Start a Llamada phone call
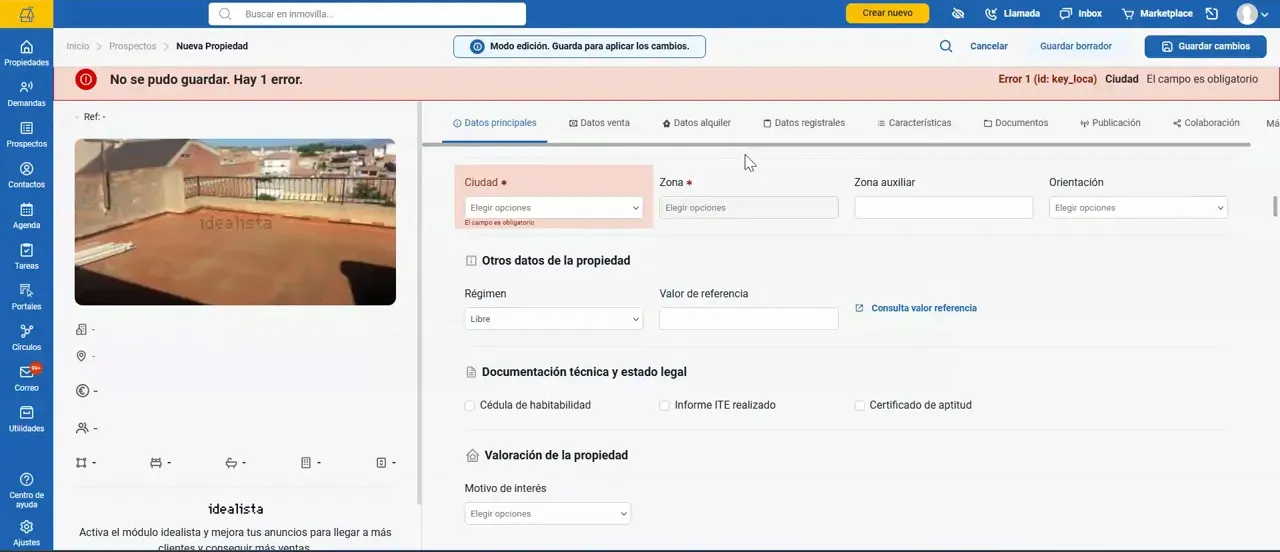The width and height of the screenshot is (1280, 552). [x=1012, y=14]
